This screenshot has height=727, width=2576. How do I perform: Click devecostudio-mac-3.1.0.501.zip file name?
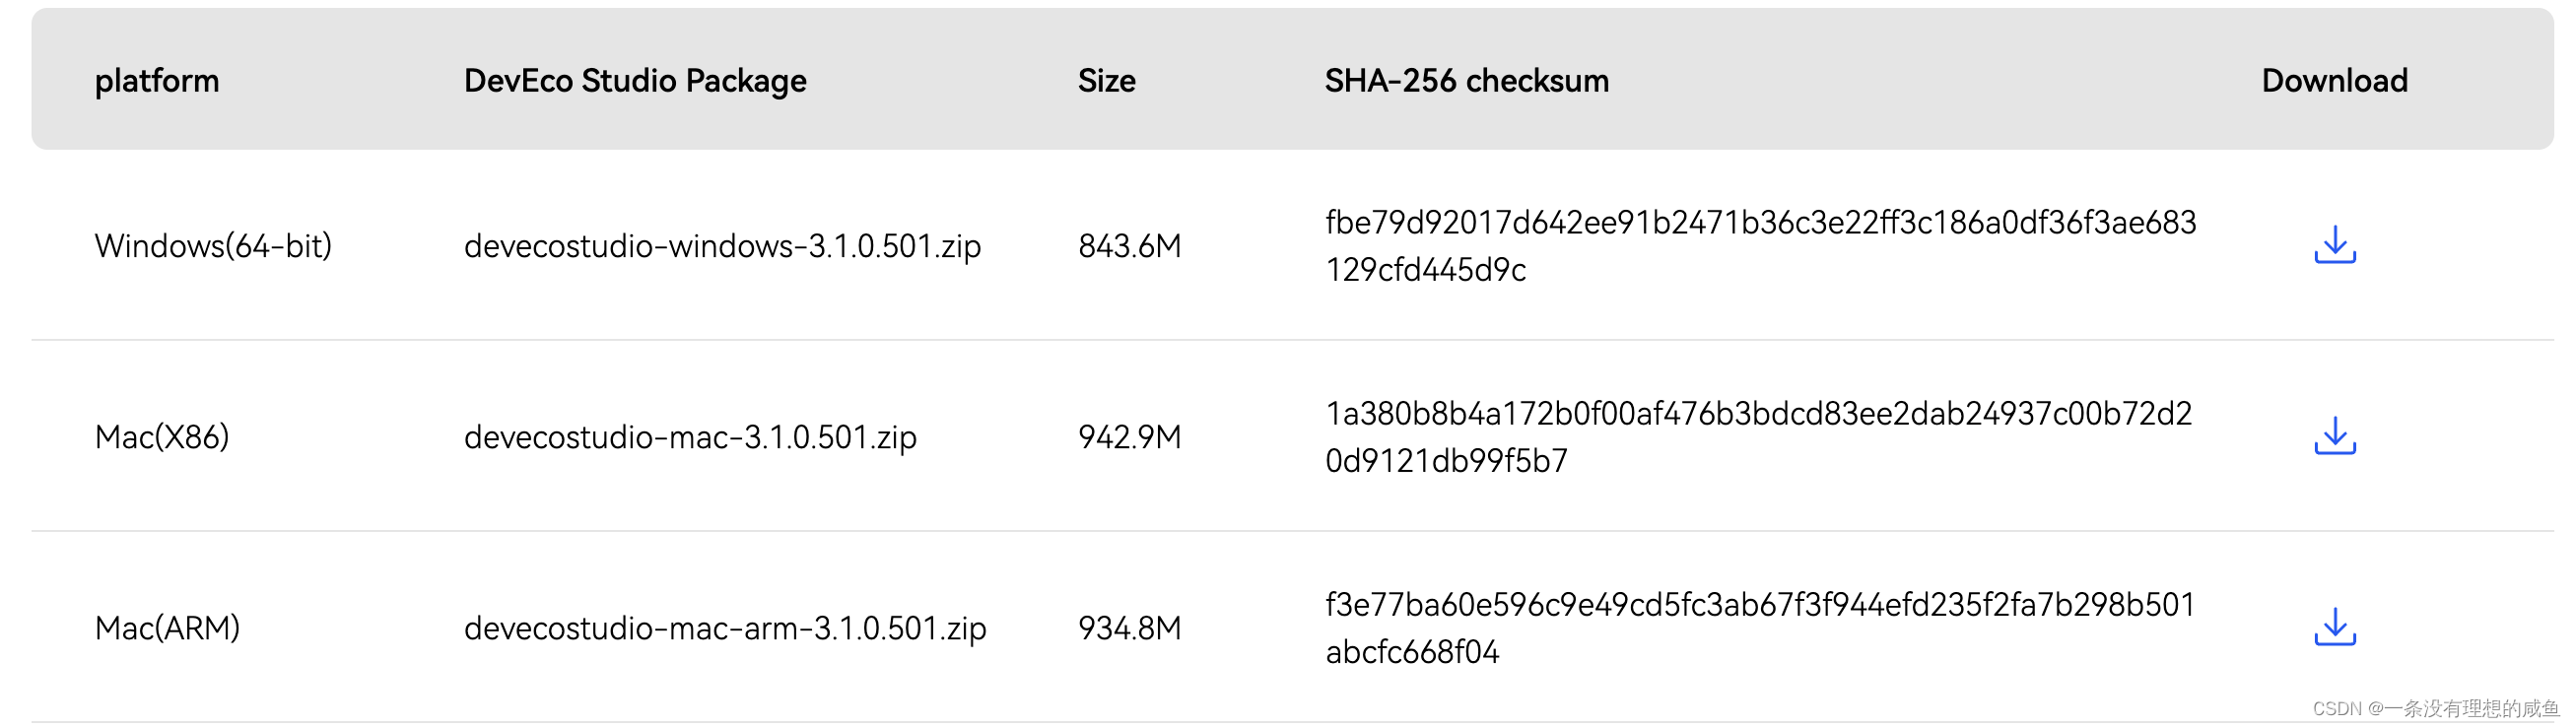point(690,437)
